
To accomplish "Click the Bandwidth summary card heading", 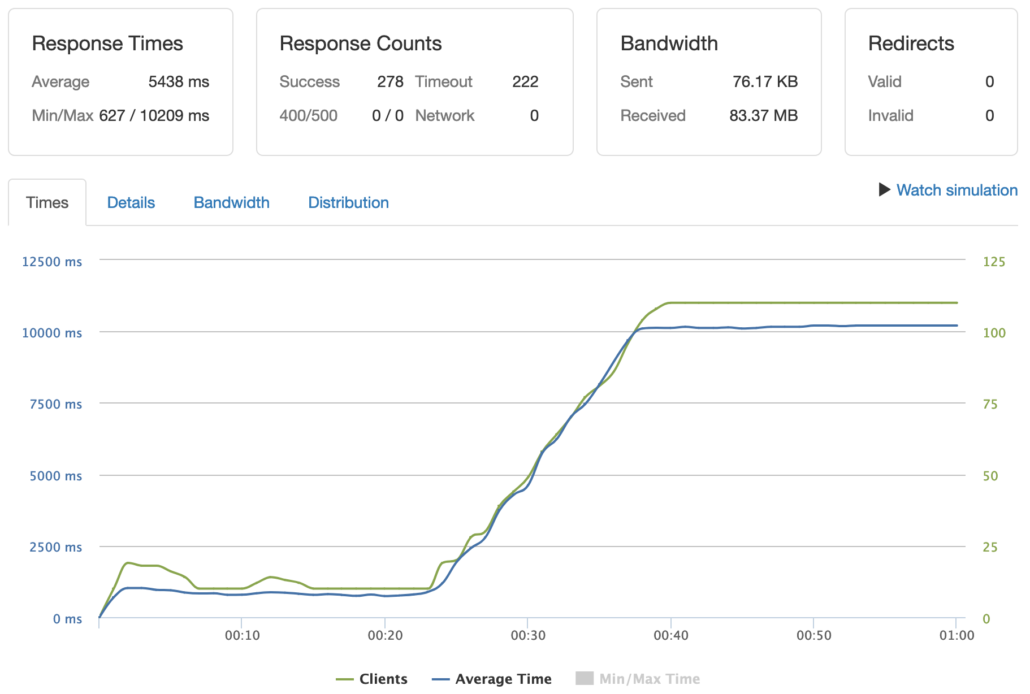I will (x=669, y=44).
